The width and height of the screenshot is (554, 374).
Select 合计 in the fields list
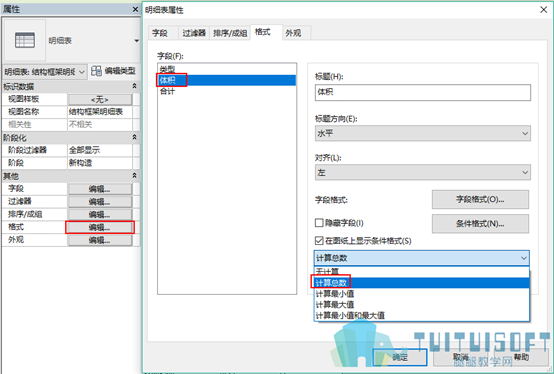point(227,91)
